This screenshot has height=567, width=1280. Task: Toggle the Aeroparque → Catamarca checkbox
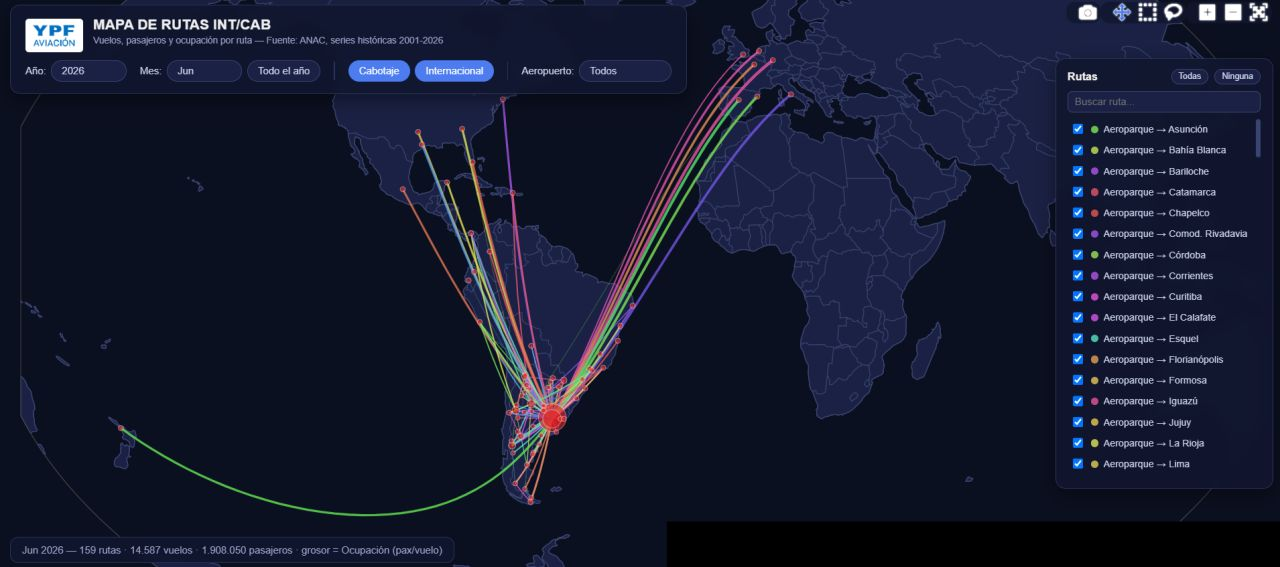(1078, 192)
